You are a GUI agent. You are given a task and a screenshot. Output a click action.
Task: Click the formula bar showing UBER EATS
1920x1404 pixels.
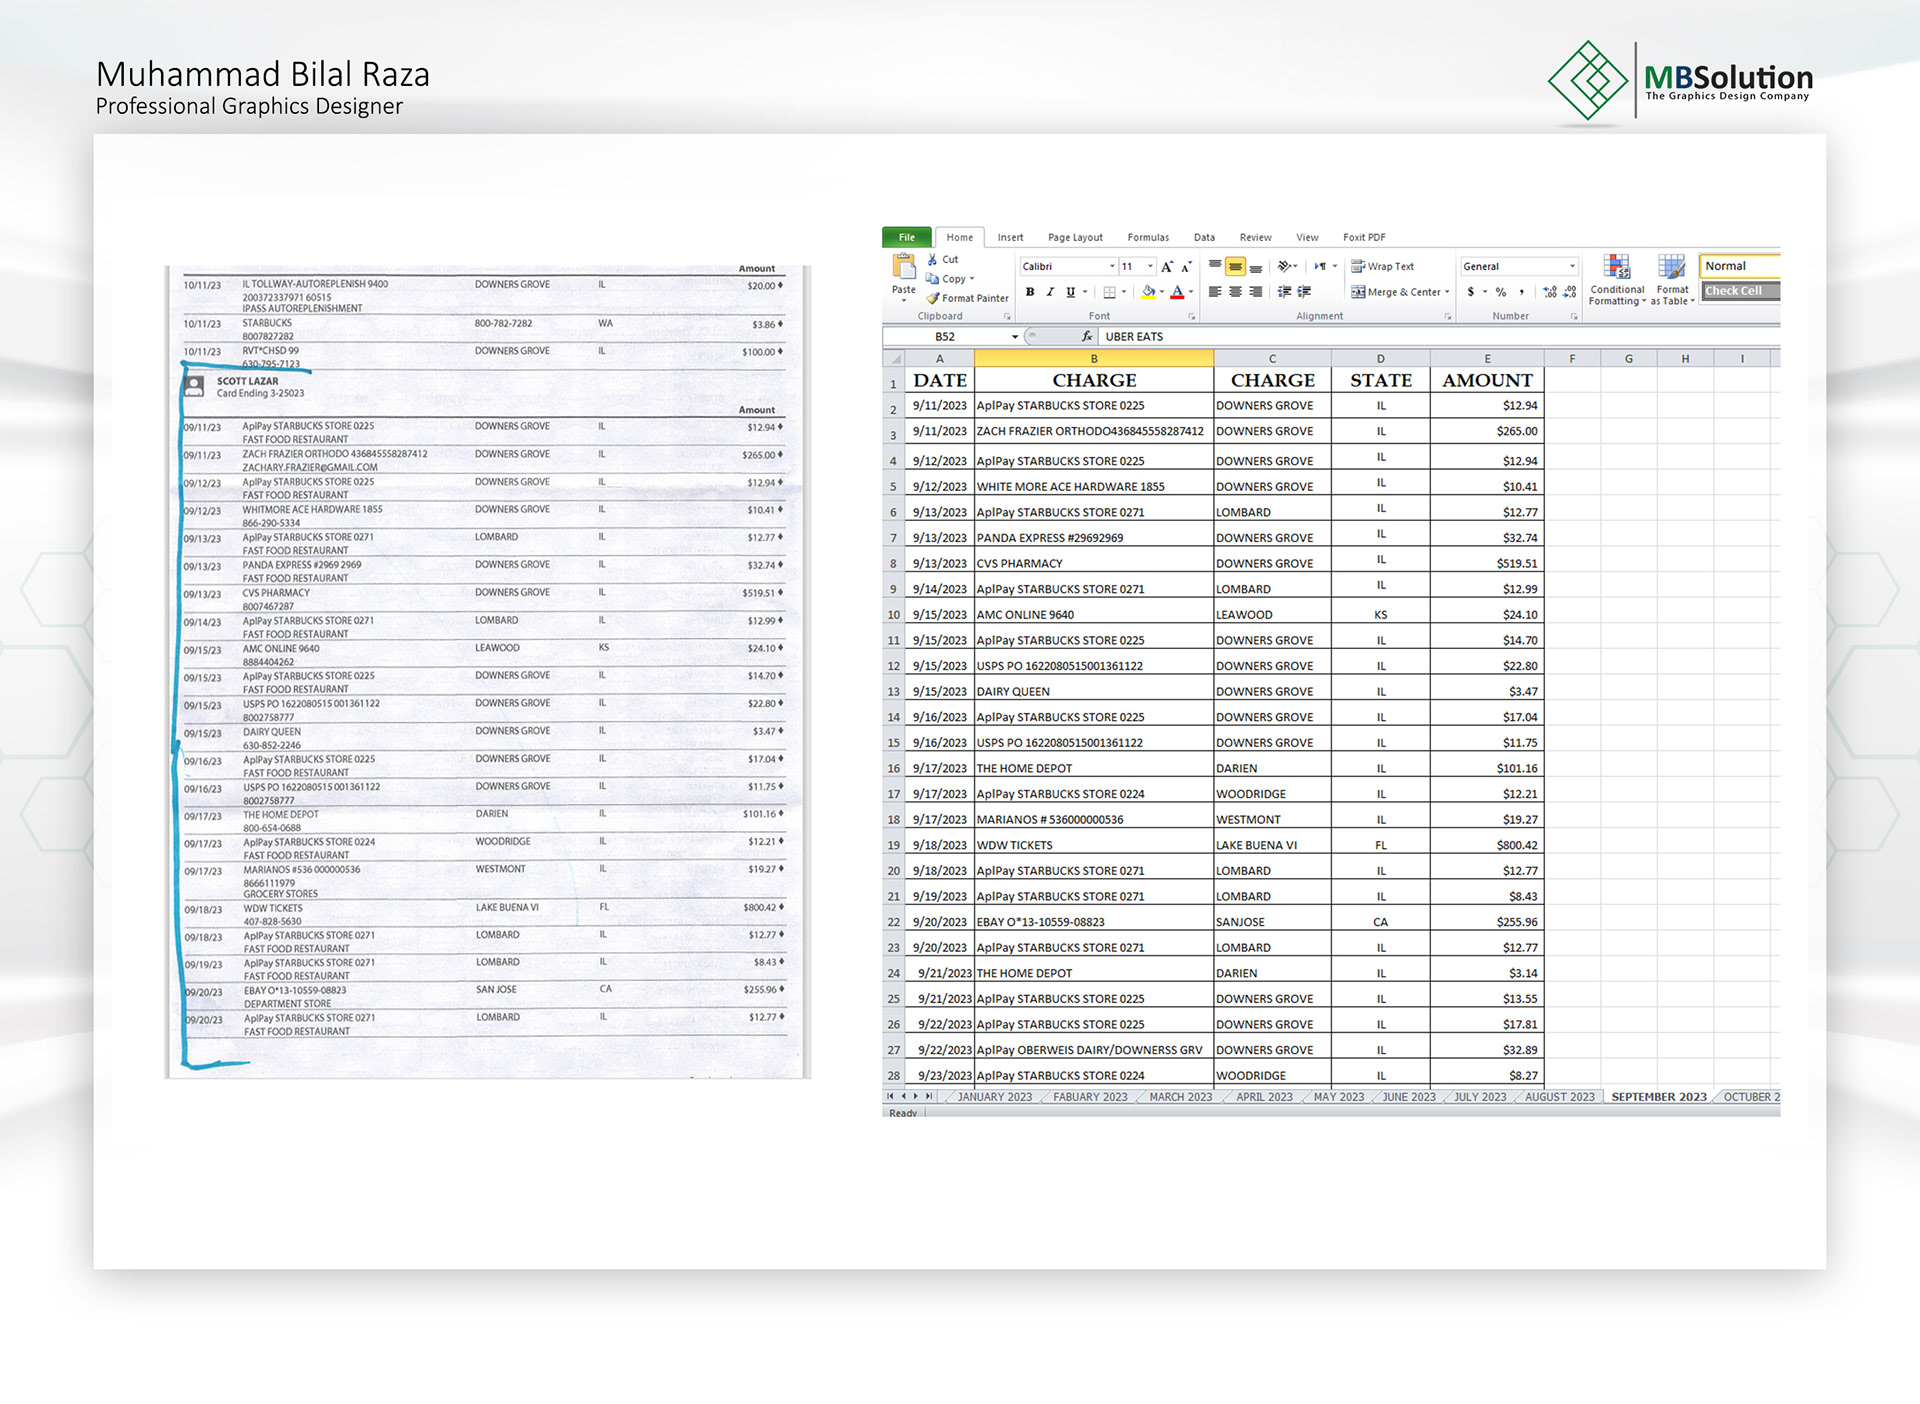(1440, 337)
